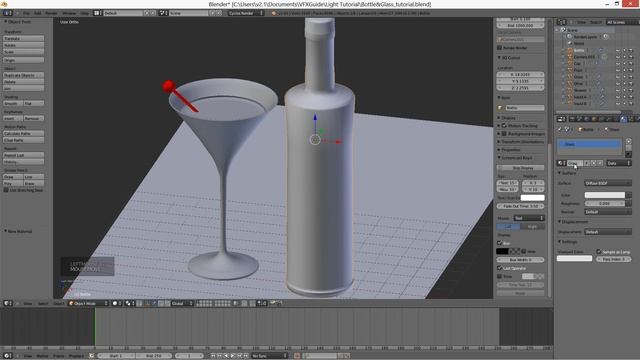This screenshot has width=640, height=360.
Task: Open the File menu
Action: [x=26, y=13]
